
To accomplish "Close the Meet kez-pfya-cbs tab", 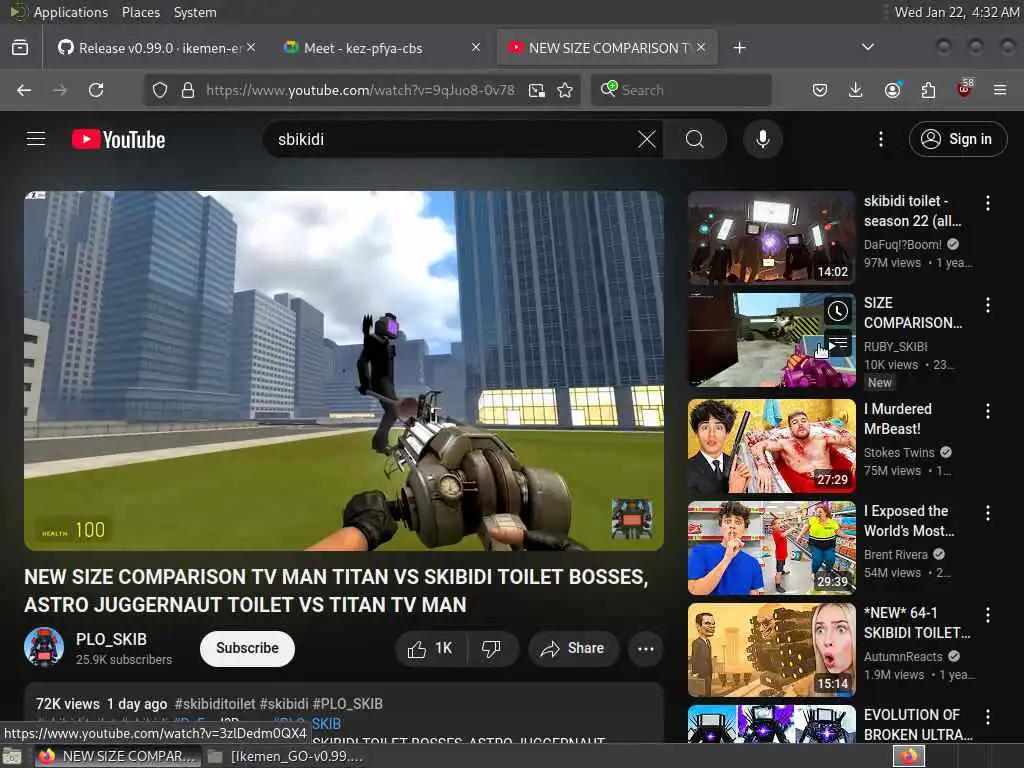I will tap(476, 47).
